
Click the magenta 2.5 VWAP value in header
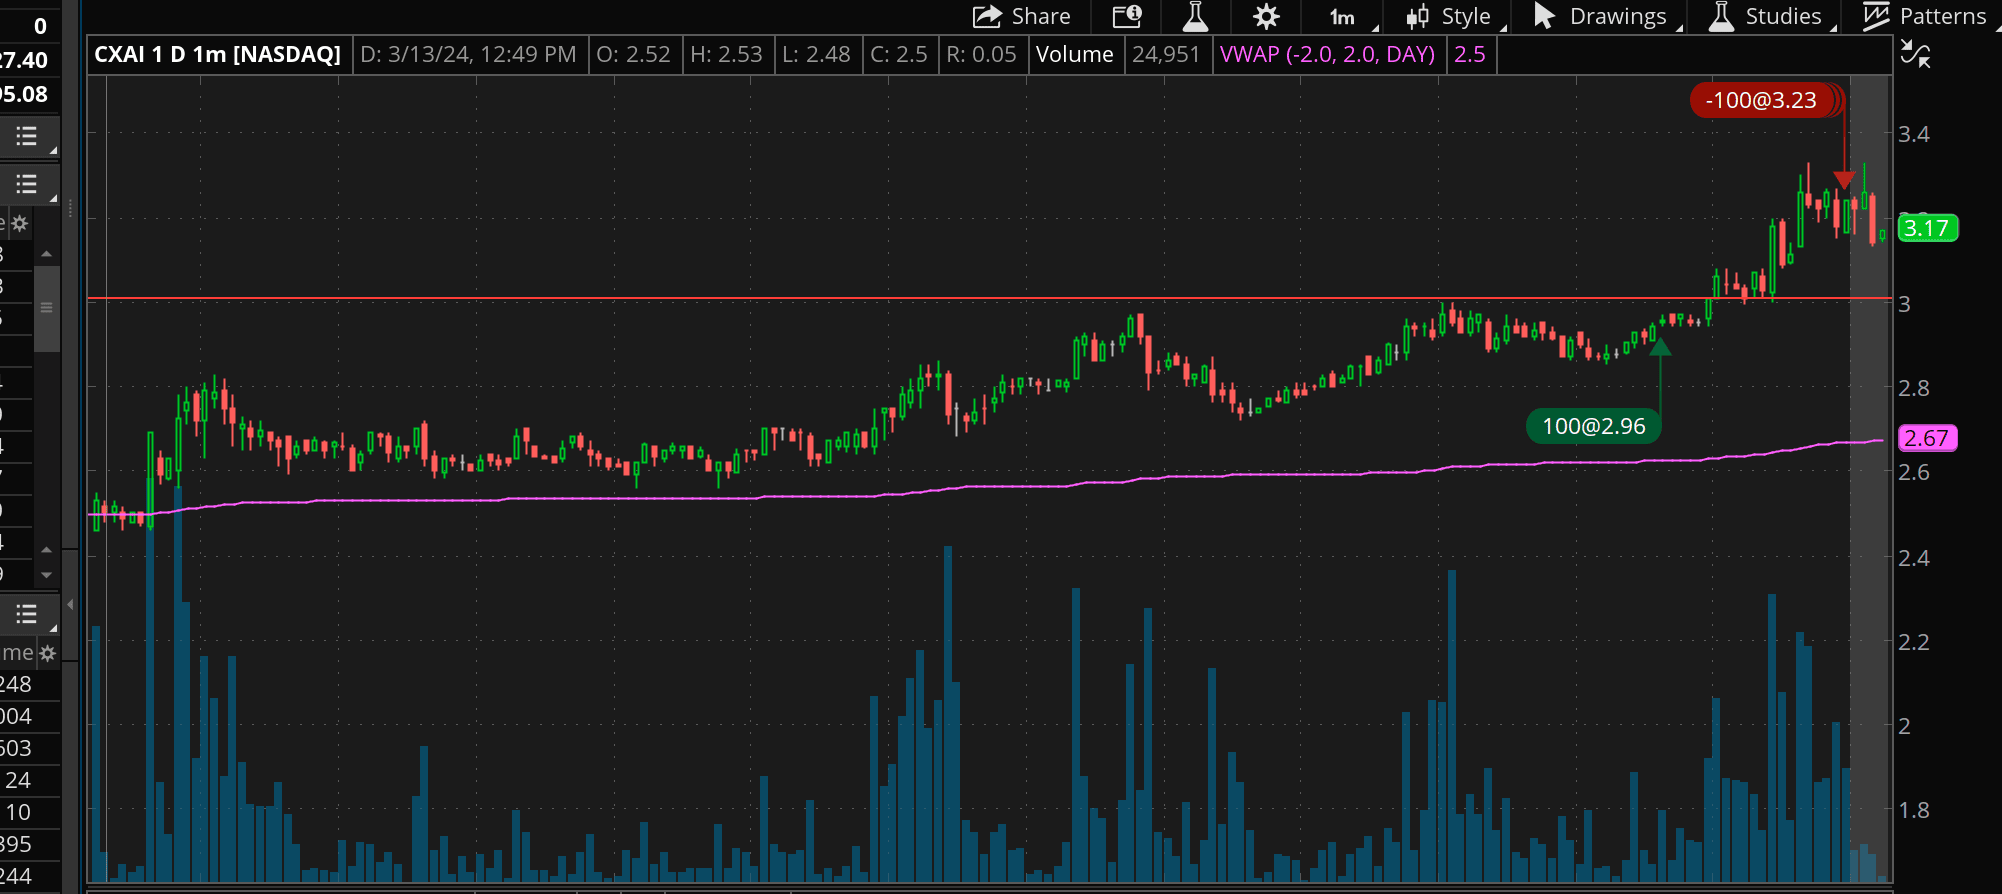[1469, 54]
